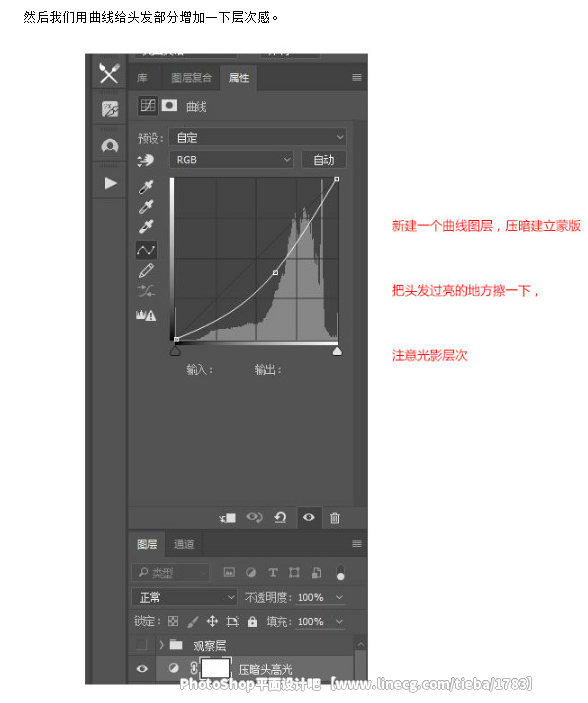Select the 观察层 group name
Image resolution: width=588 pixels, height=703 pixels.
click(x=209, y=645)
